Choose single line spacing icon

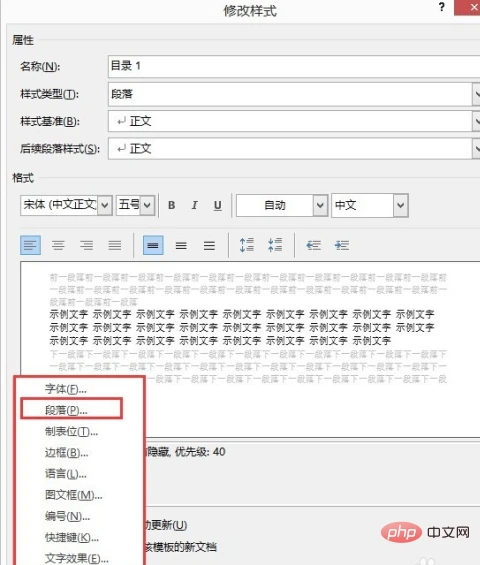coord(153,245)
